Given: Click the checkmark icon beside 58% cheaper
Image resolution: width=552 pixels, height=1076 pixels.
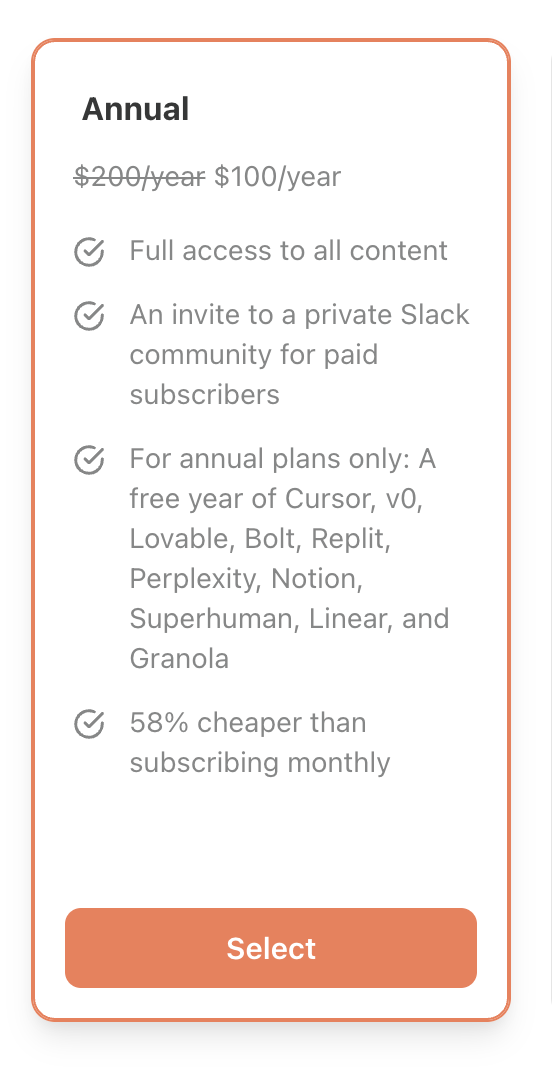Looking at the screenshot, I should (x=89, y=723).
